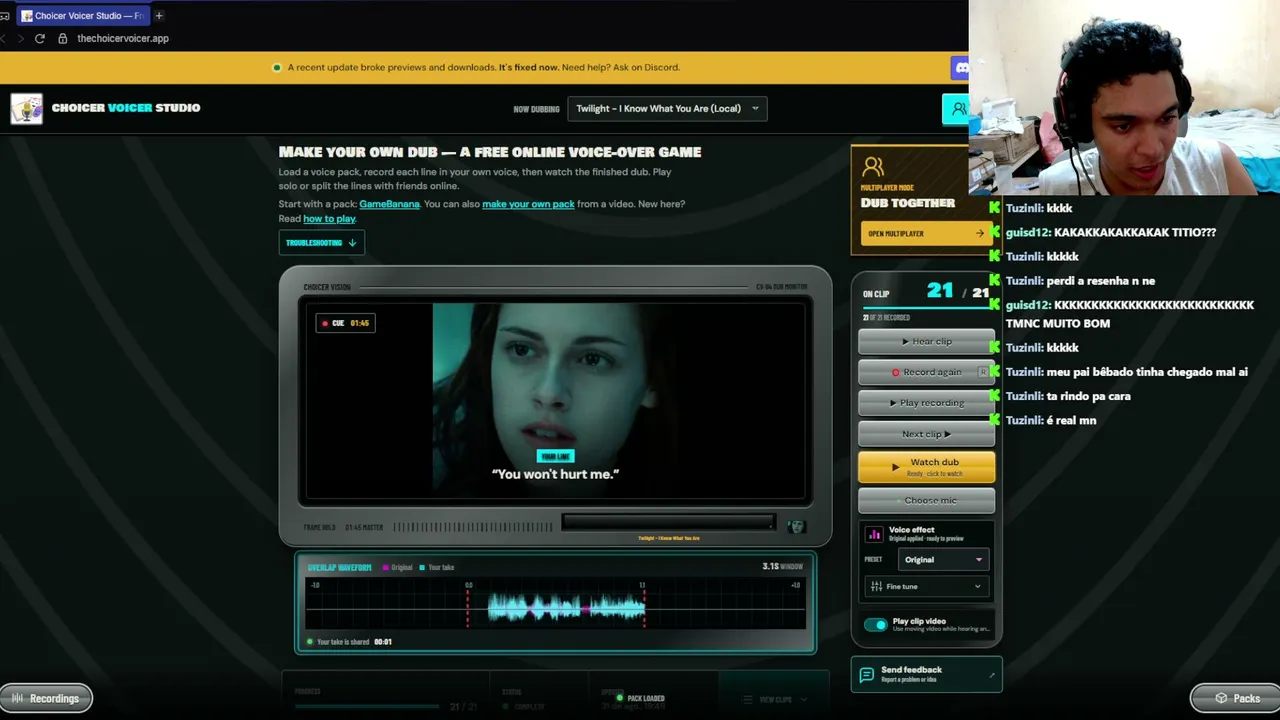
Task: Click the clip timeline bar under the monitor
Action: click(x=668, y=522)
